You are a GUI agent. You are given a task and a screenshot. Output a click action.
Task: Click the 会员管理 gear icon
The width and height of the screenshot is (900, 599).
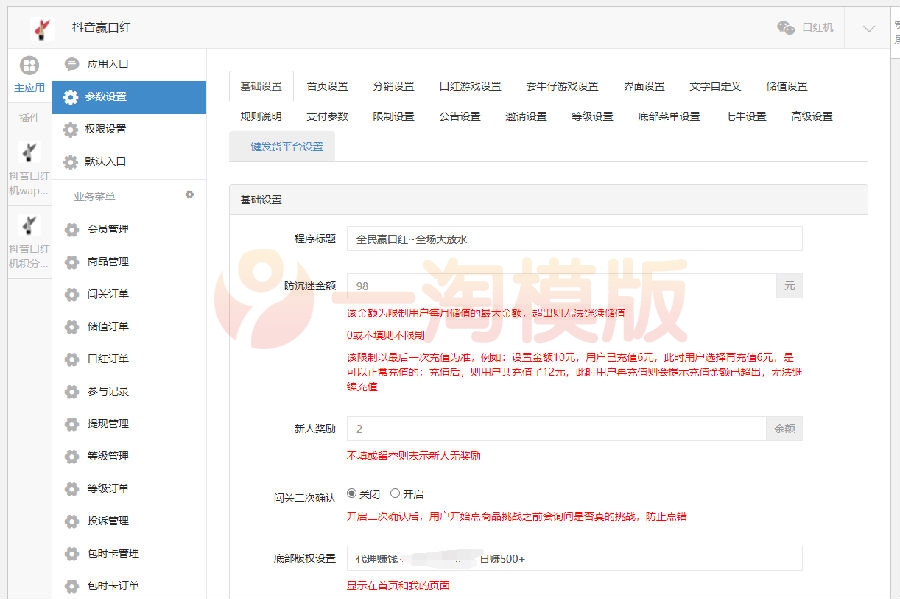tap(73, 229)
